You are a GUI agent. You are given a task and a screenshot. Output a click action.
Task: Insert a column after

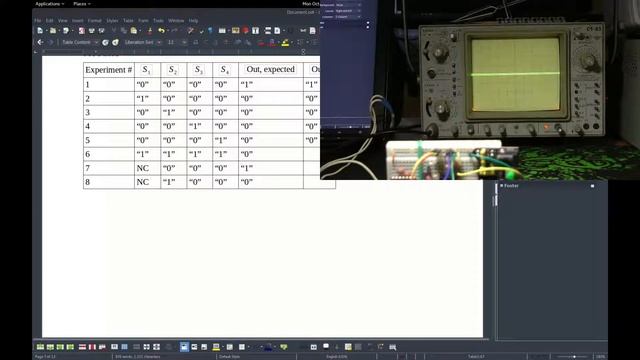coord(70,347)
